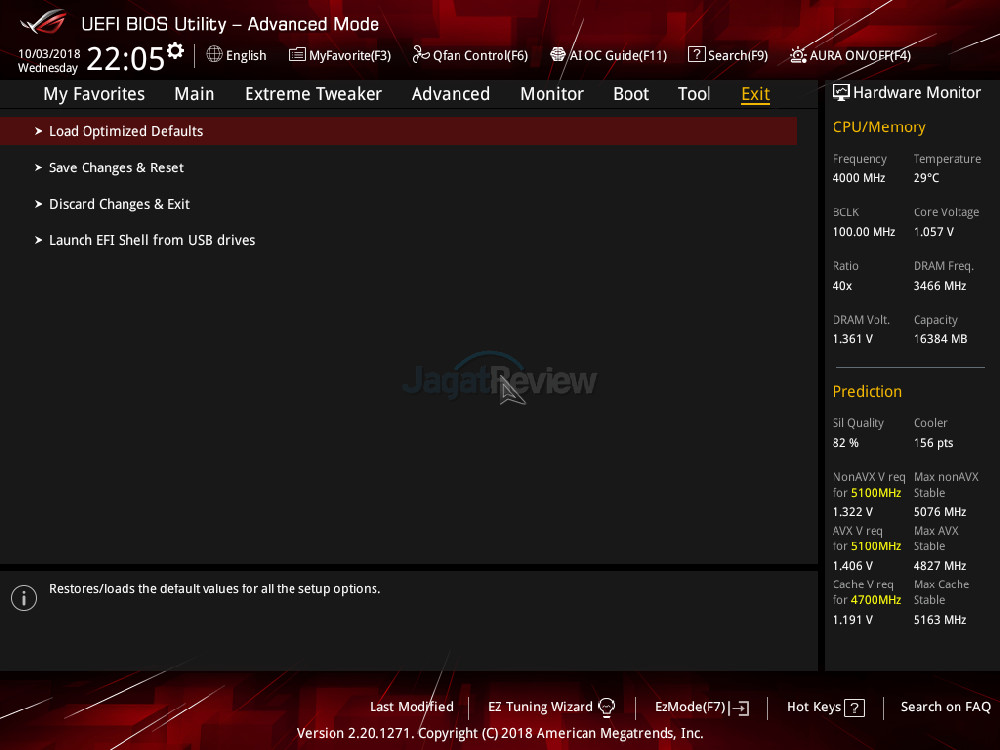Viewport: 1000px width, 750px height.
Task: Click the 1.057 V core voltage value
Action: pyautogui.click(x=934, y=232)
